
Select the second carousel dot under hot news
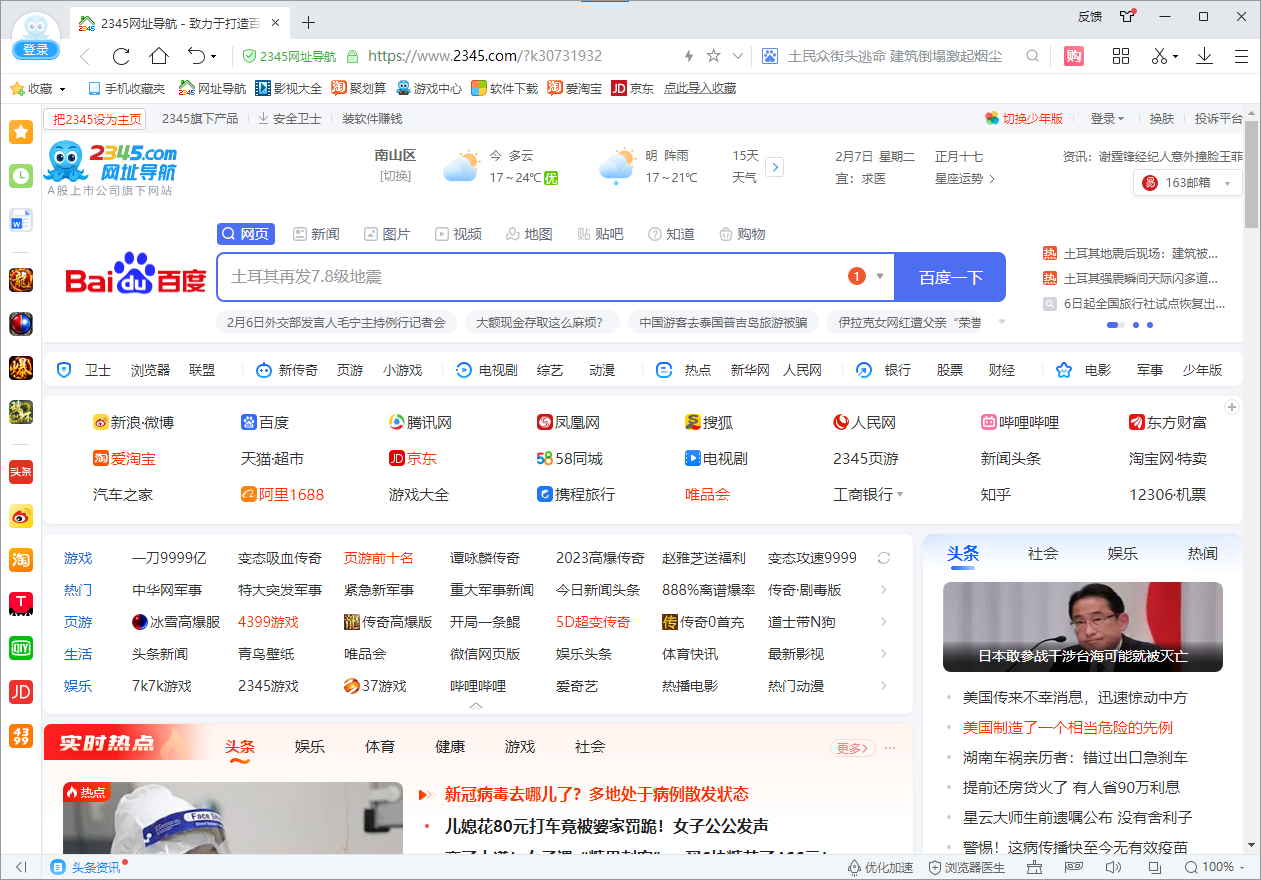click(x=1136, y=325)
